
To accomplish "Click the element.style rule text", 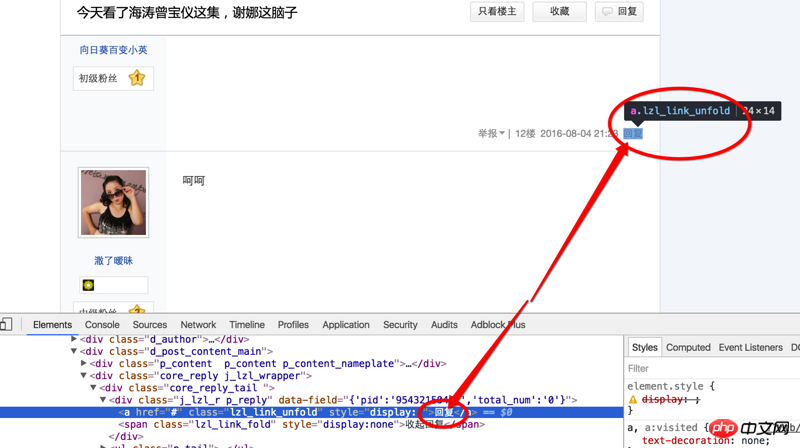I will [670, 386].
